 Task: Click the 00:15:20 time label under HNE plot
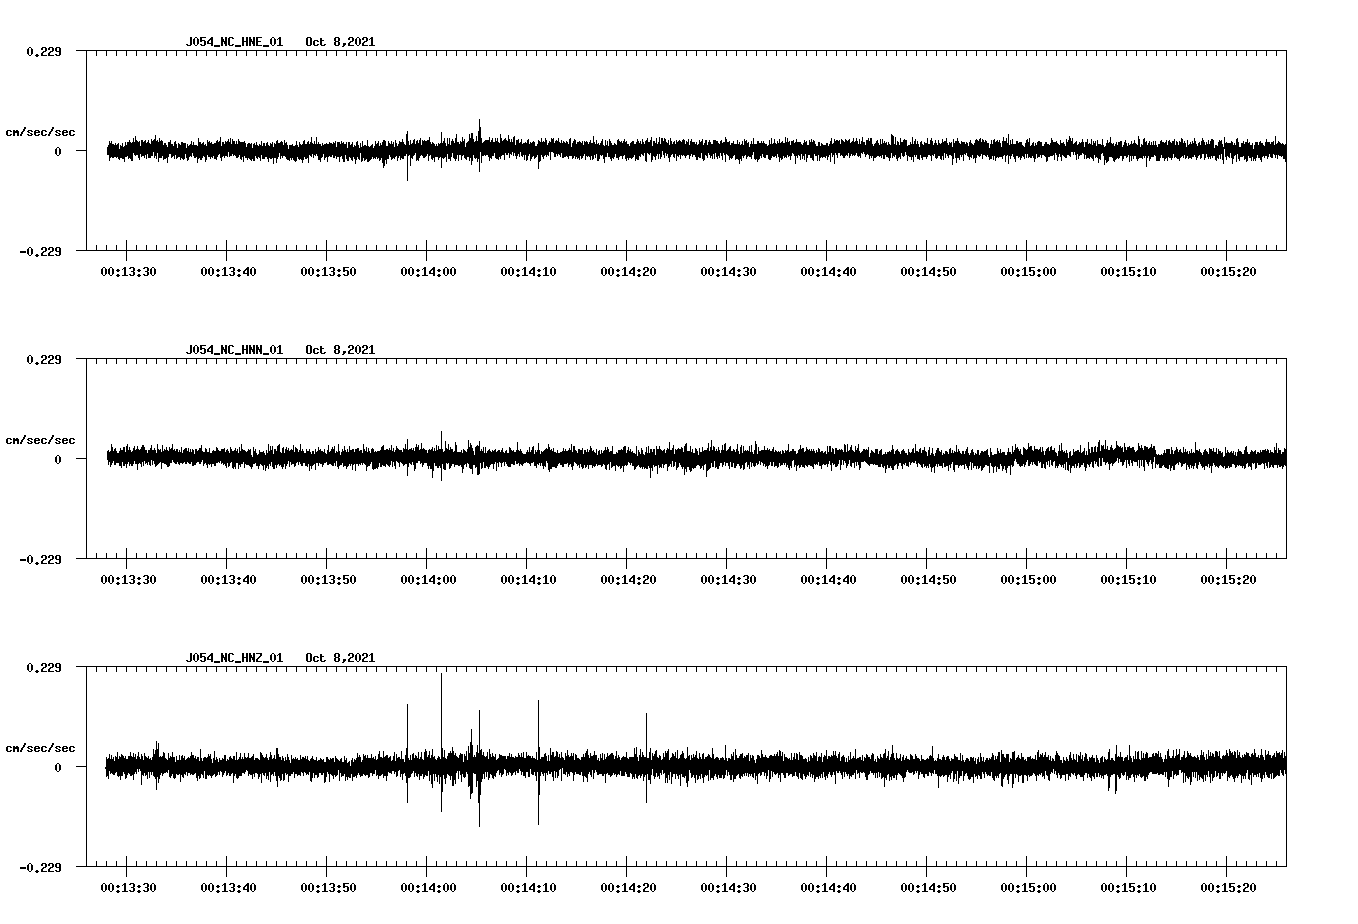pos(1228,272)
